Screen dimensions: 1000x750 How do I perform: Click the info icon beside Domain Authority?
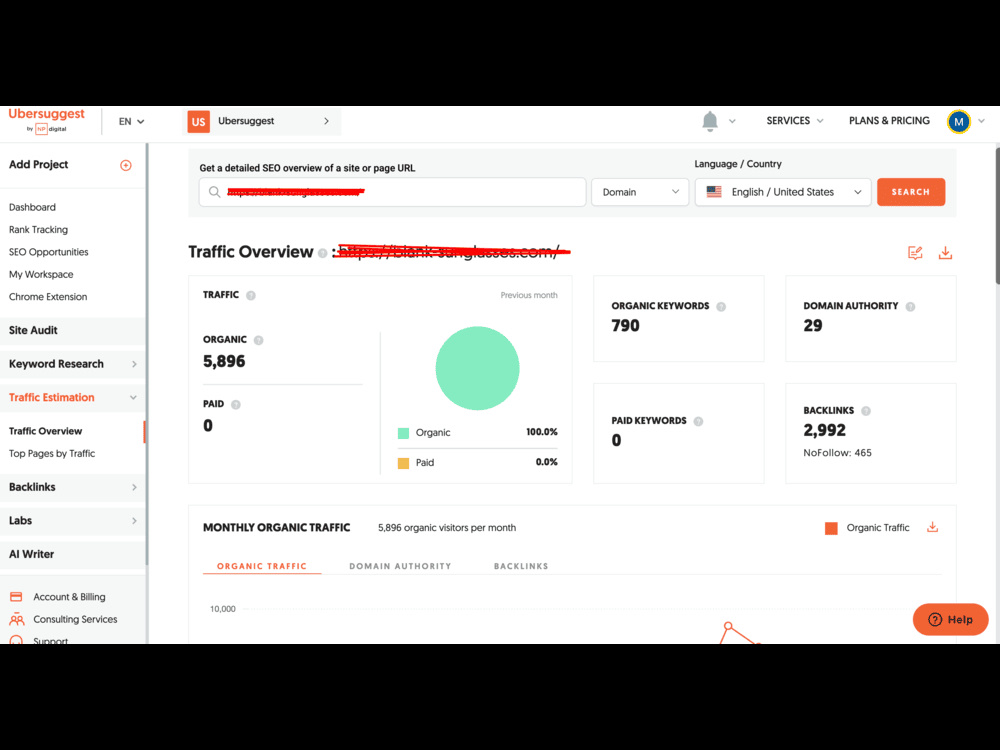(x=910, y=307)
